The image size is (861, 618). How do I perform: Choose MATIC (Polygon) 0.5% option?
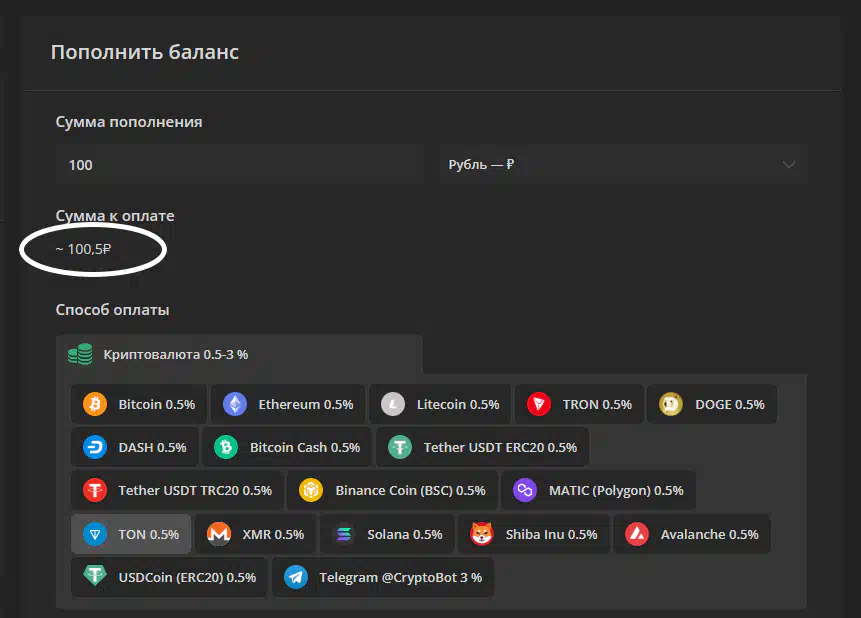[599, 490]
